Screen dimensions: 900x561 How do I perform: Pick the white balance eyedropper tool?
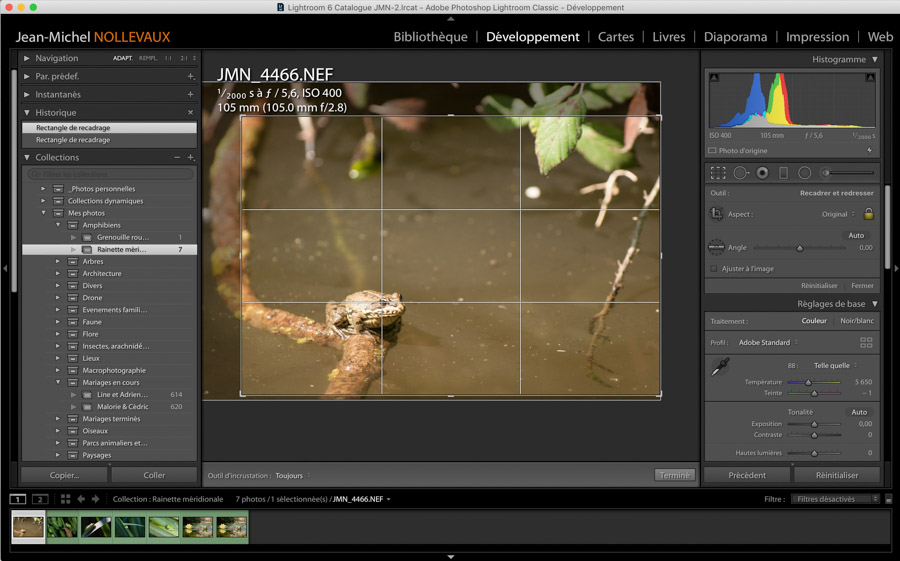click(720, 368)
